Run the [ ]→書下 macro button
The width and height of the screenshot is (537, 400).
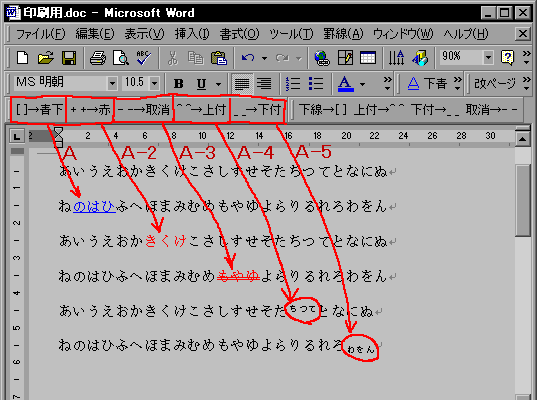pos(39,110)
